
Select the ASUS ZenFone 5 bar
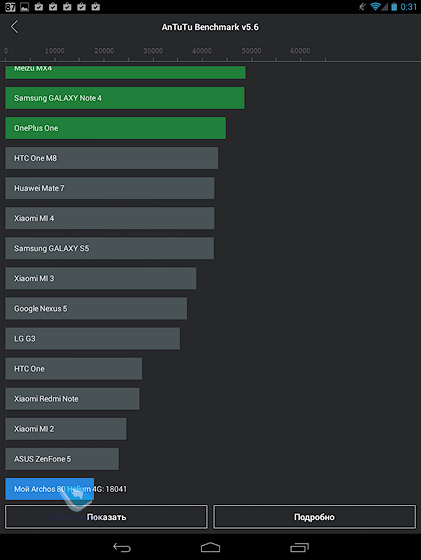tap(62, 459)
